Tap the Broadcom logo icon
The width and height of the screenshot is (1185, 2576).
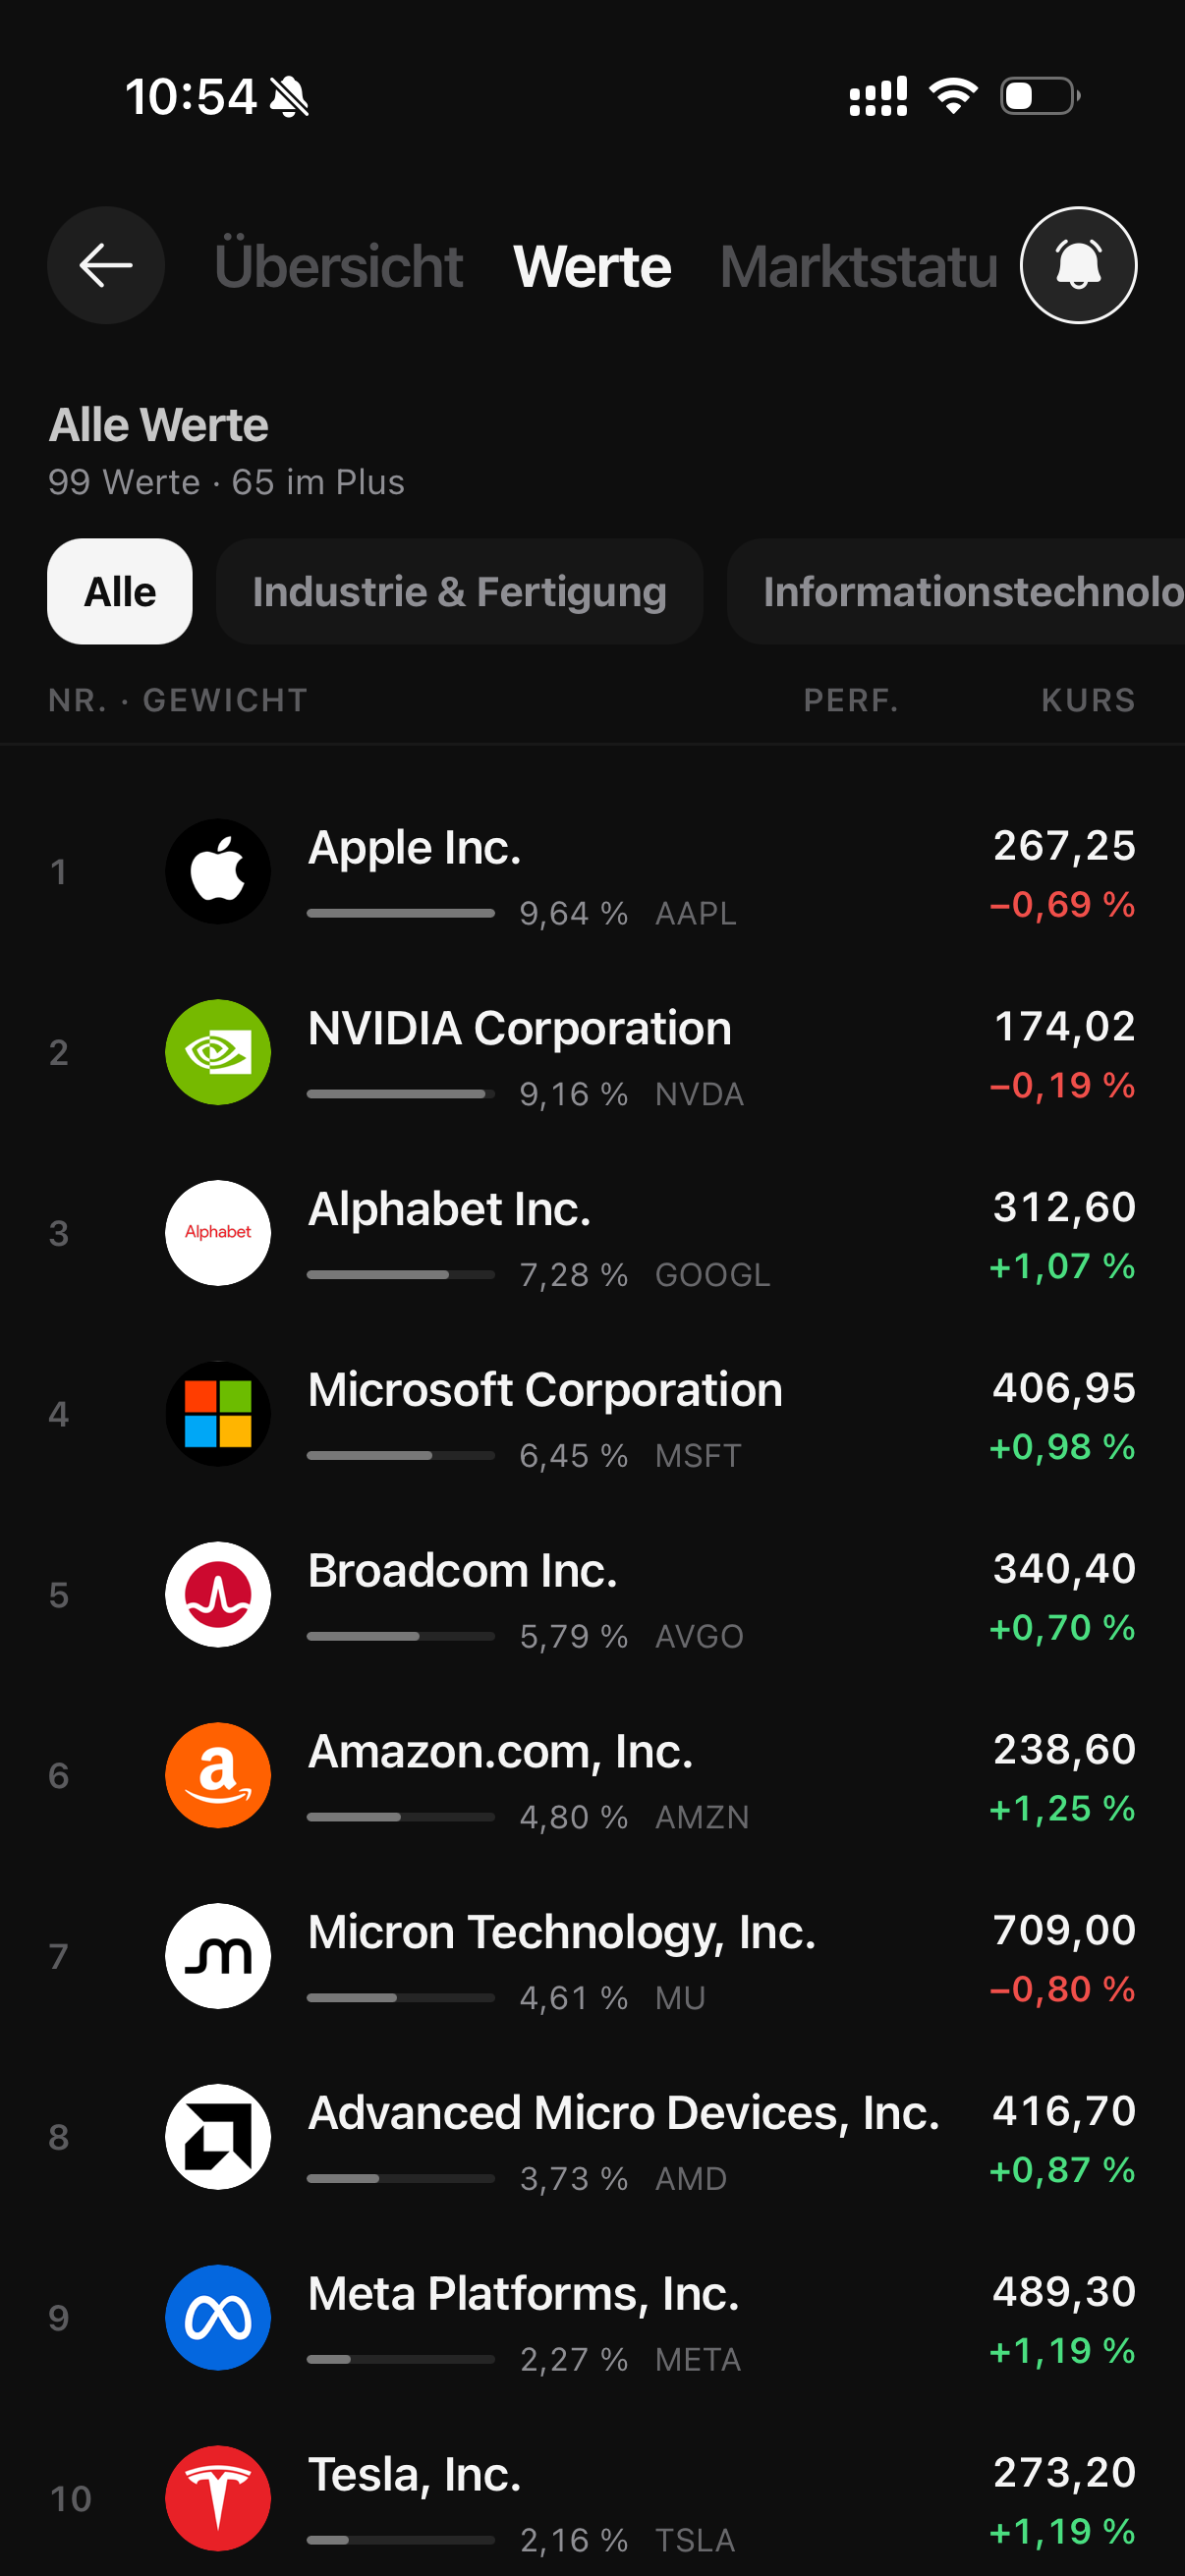click(x=218, y=1594)
